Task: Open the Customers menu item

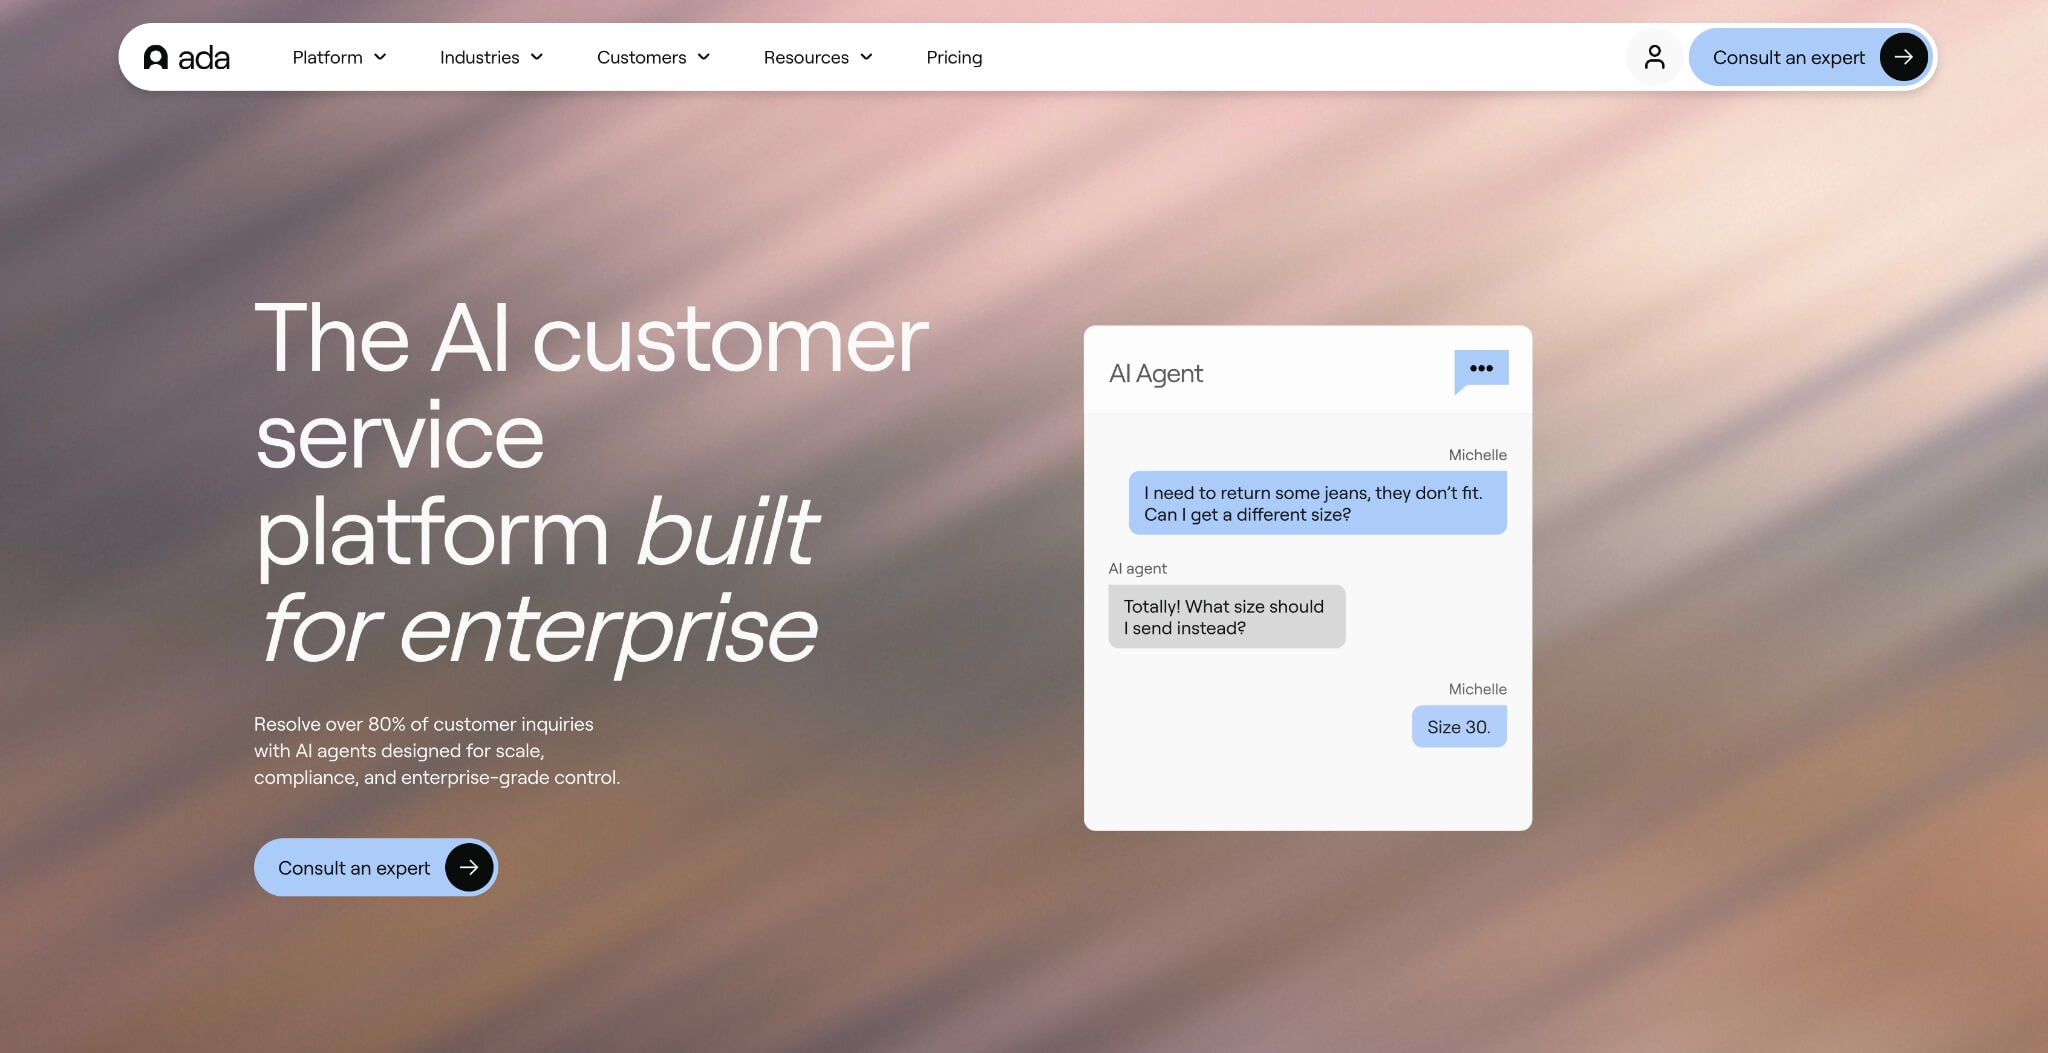Action: click(x=641, y=57)
